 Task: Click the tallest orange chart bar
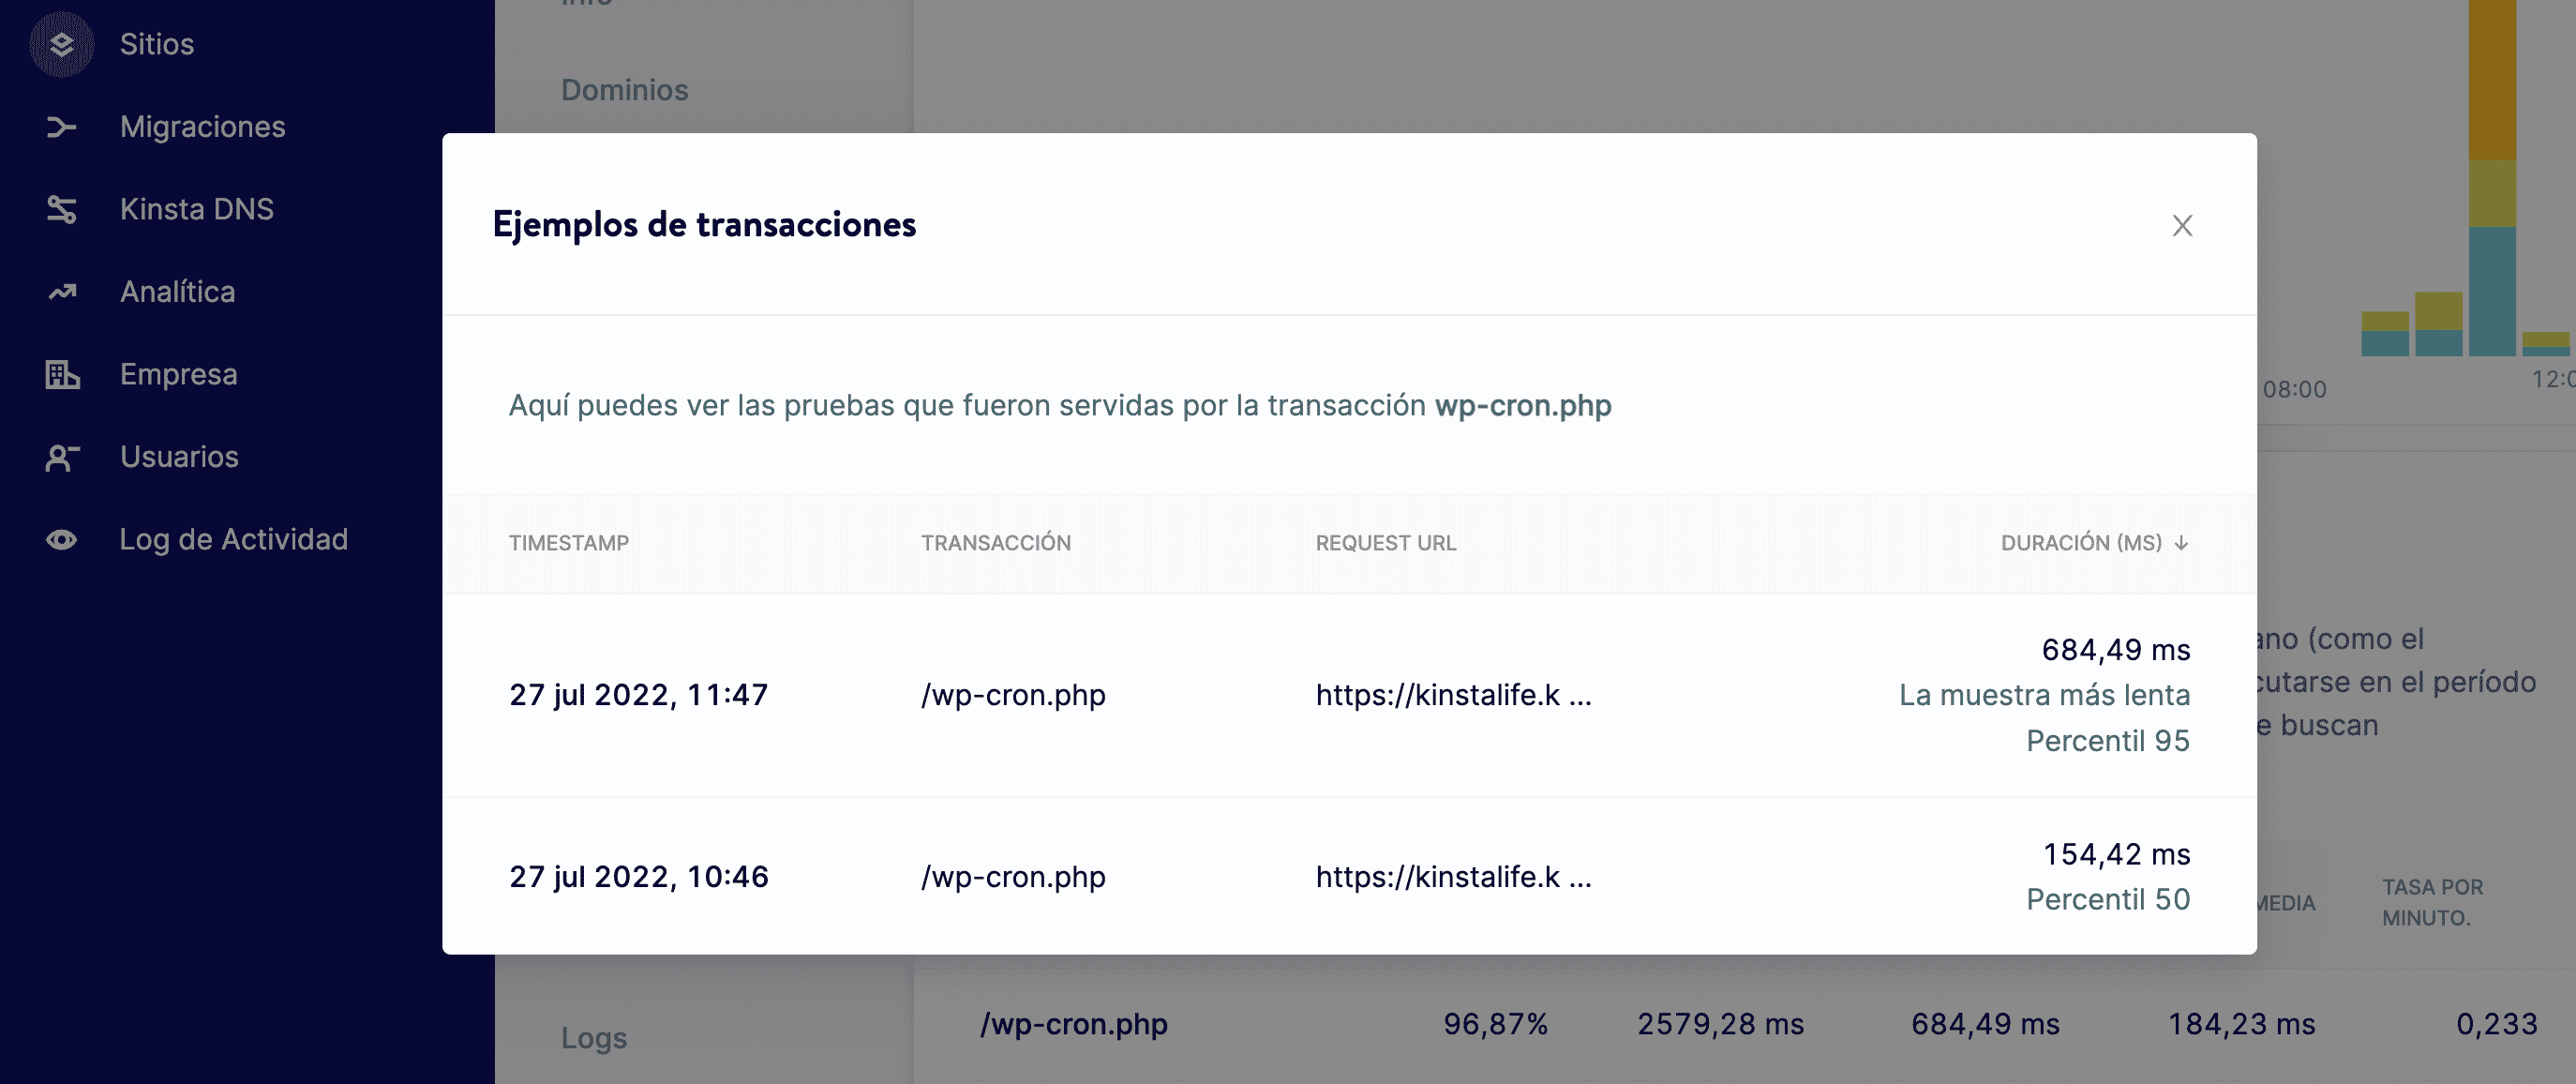coord(2491,80)
